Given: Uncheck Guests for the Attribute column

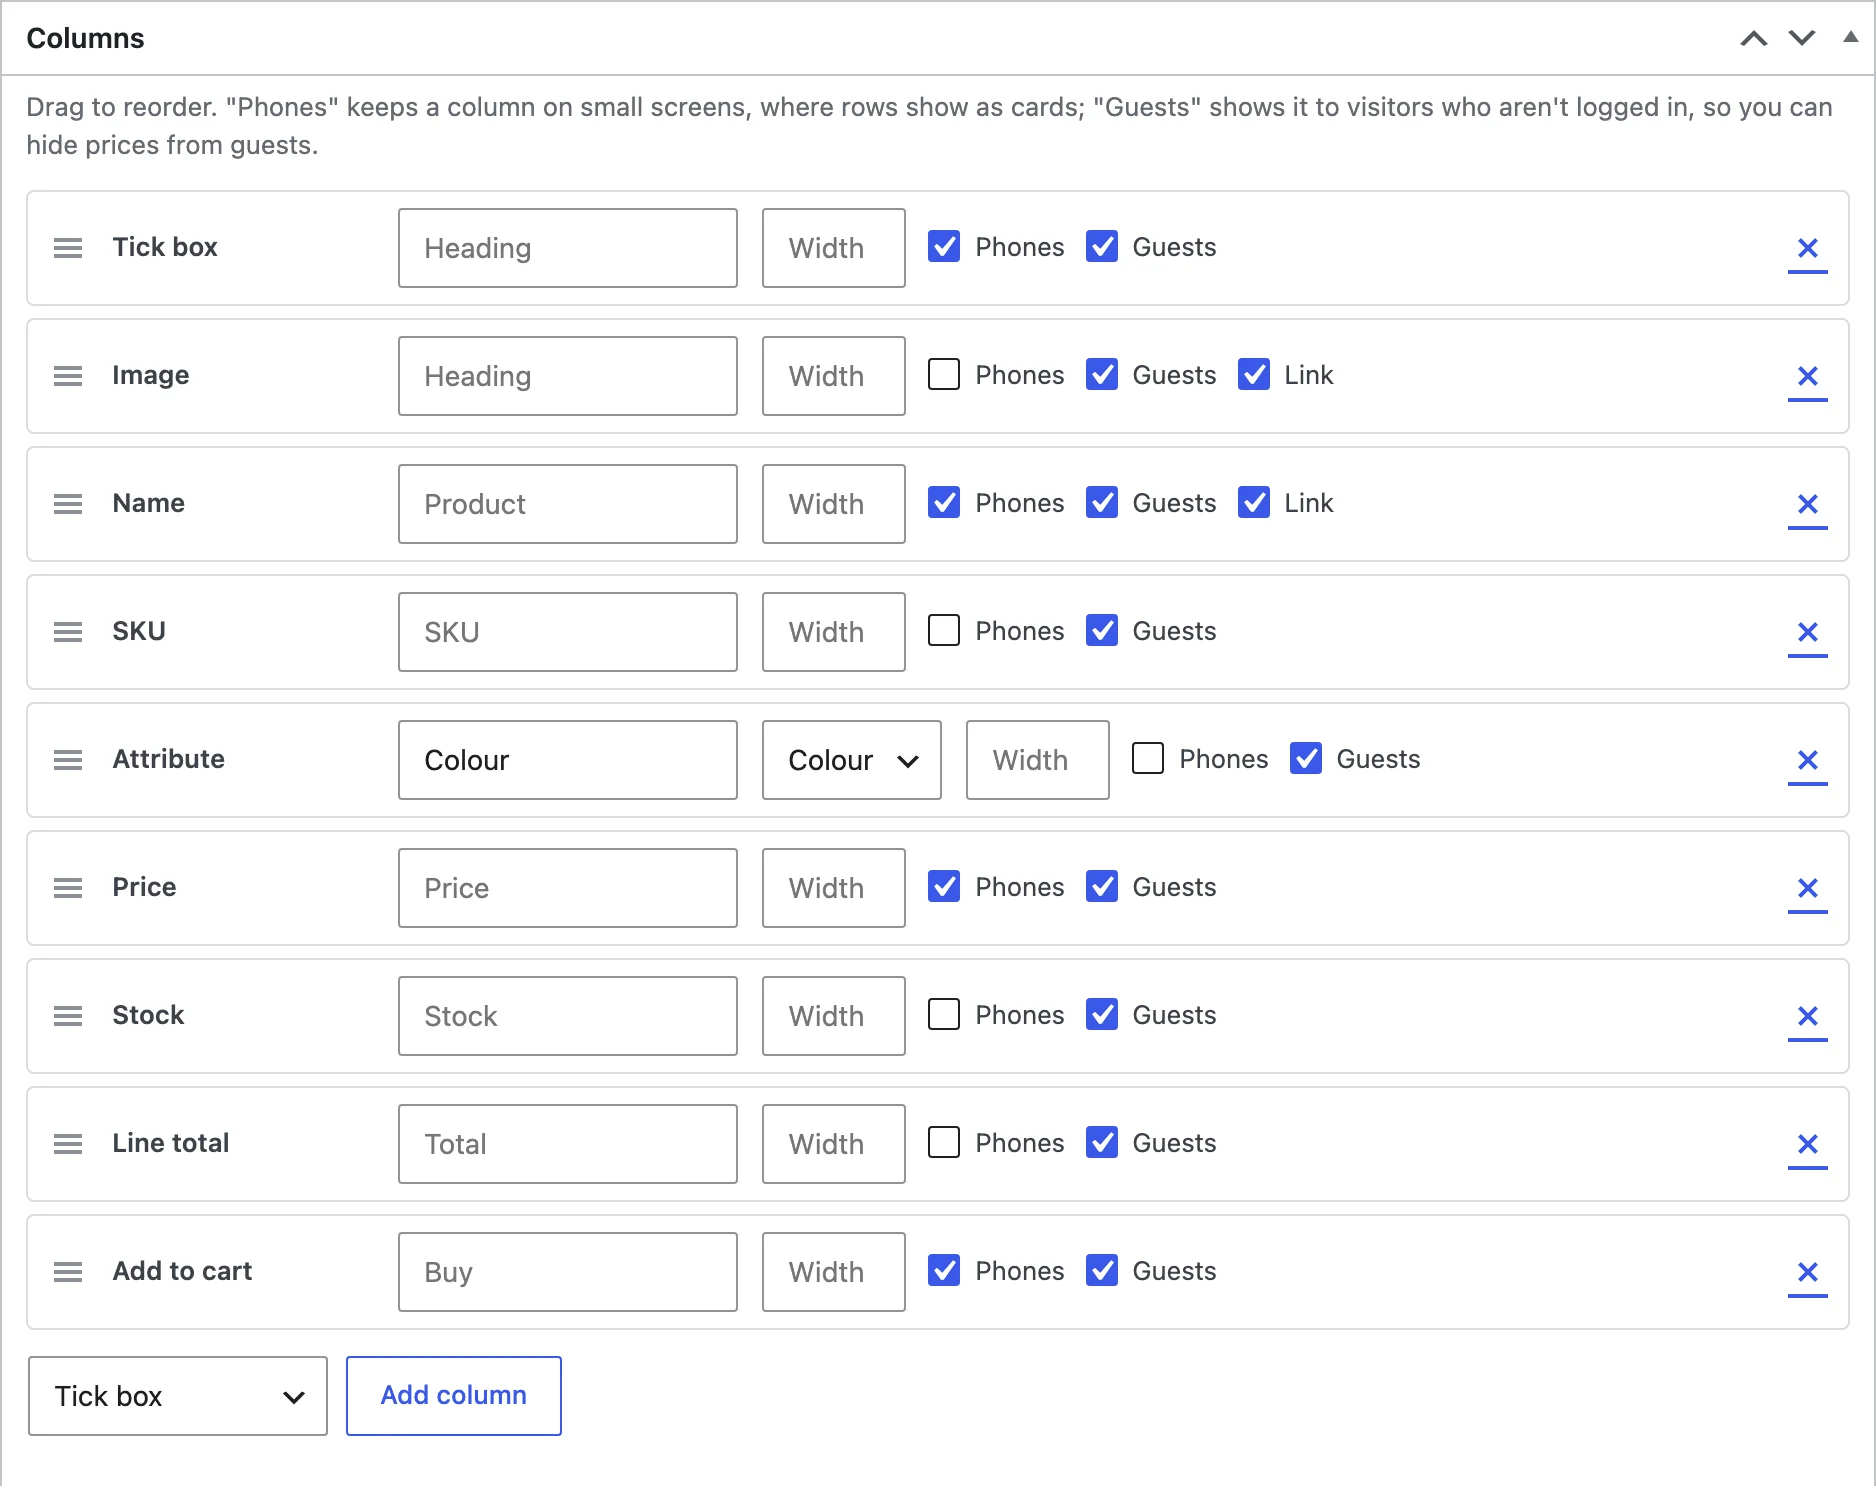Looking at the screenshot, I should pyautogui.click(x=1306, y=758).
